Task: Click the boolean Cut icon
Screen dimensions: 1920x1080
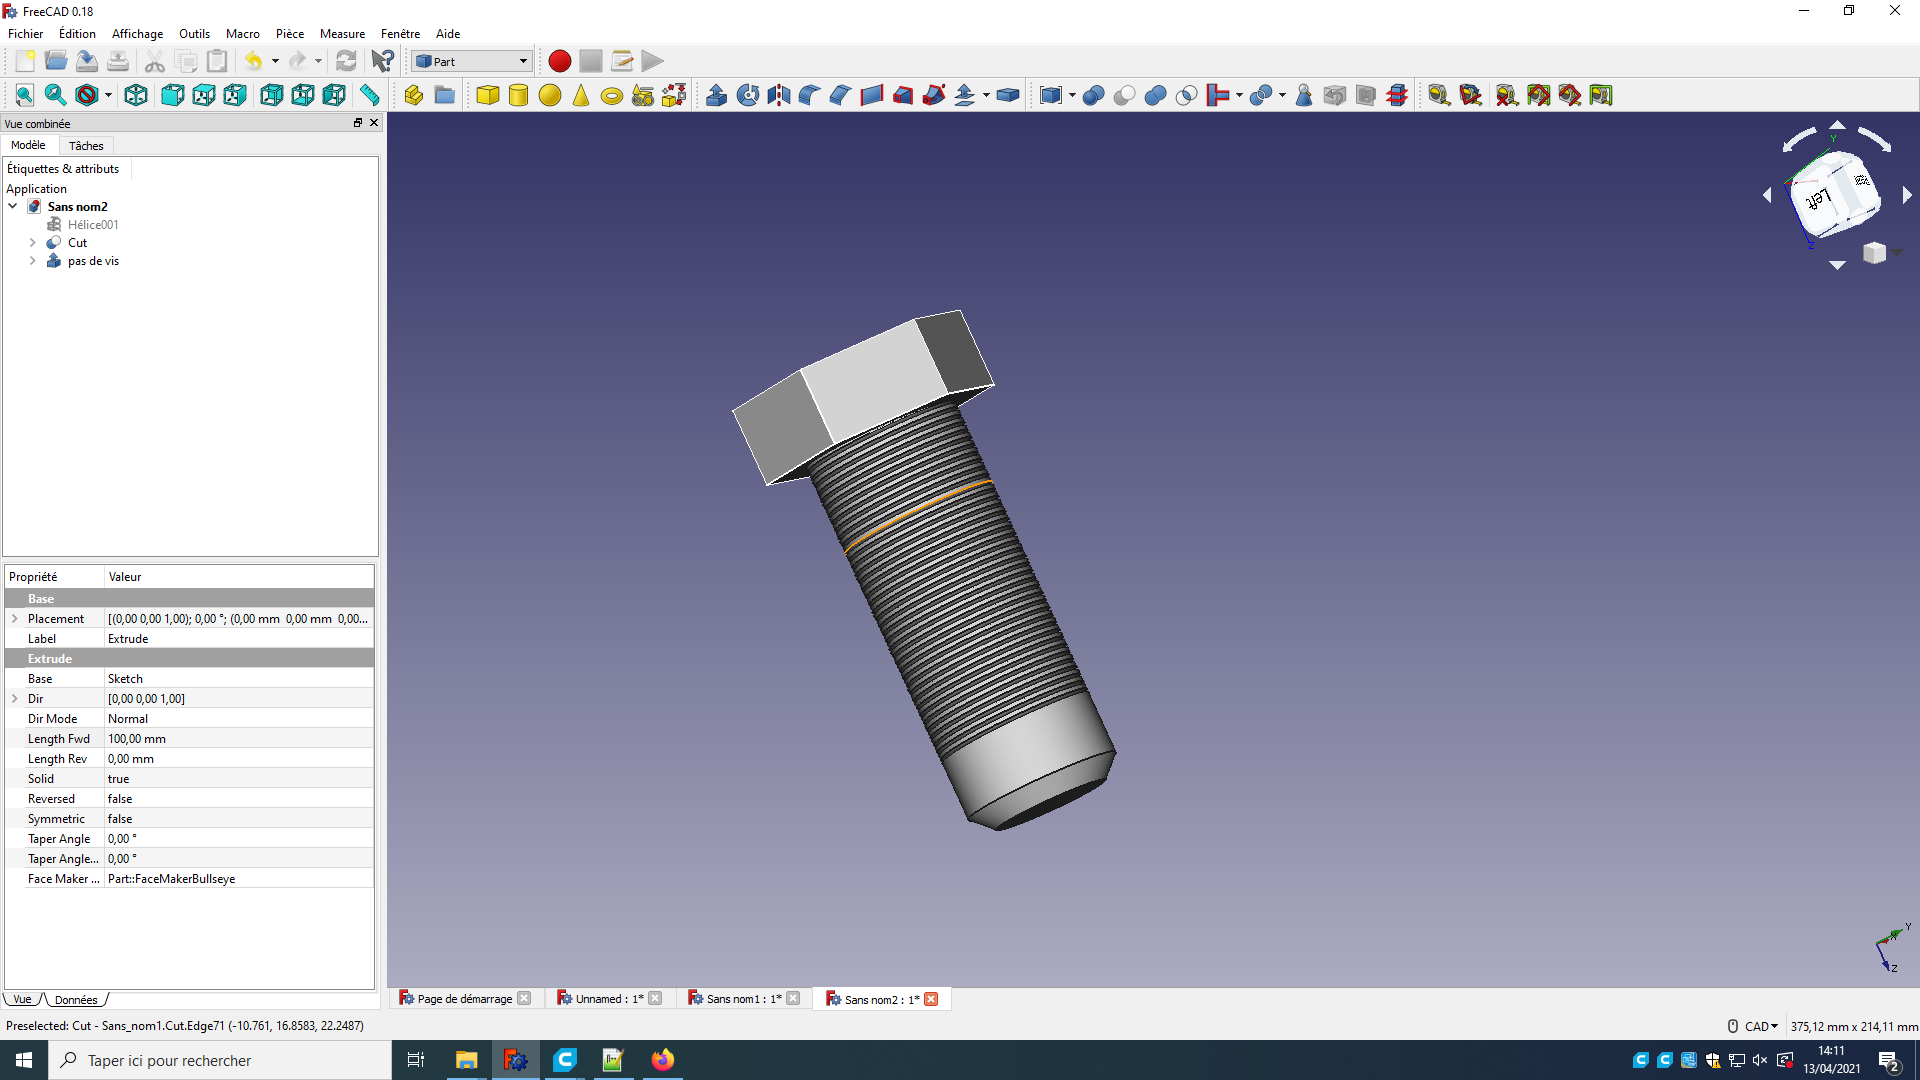Action: (1124, 95)
